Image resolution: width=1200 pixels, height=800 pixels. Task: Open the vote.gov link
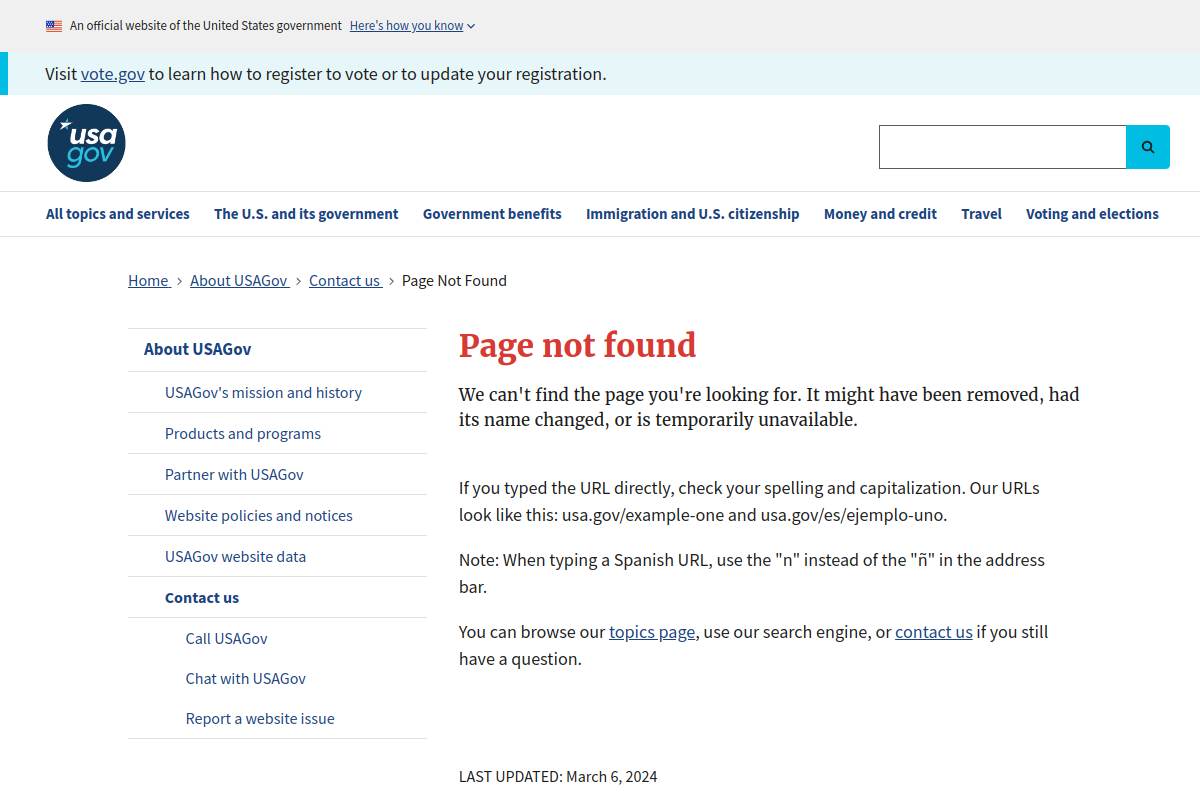[113, 74]
